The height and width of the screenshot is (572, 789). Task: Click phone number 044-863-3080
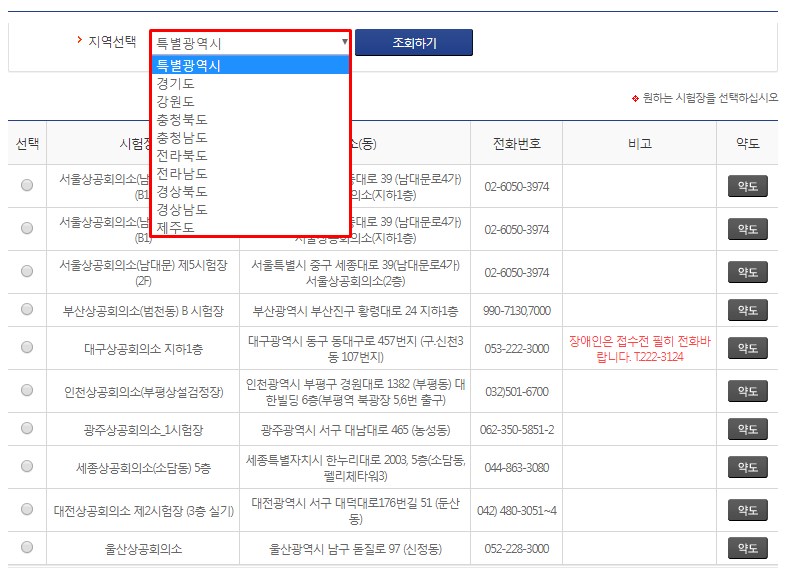tap(517, 467)
